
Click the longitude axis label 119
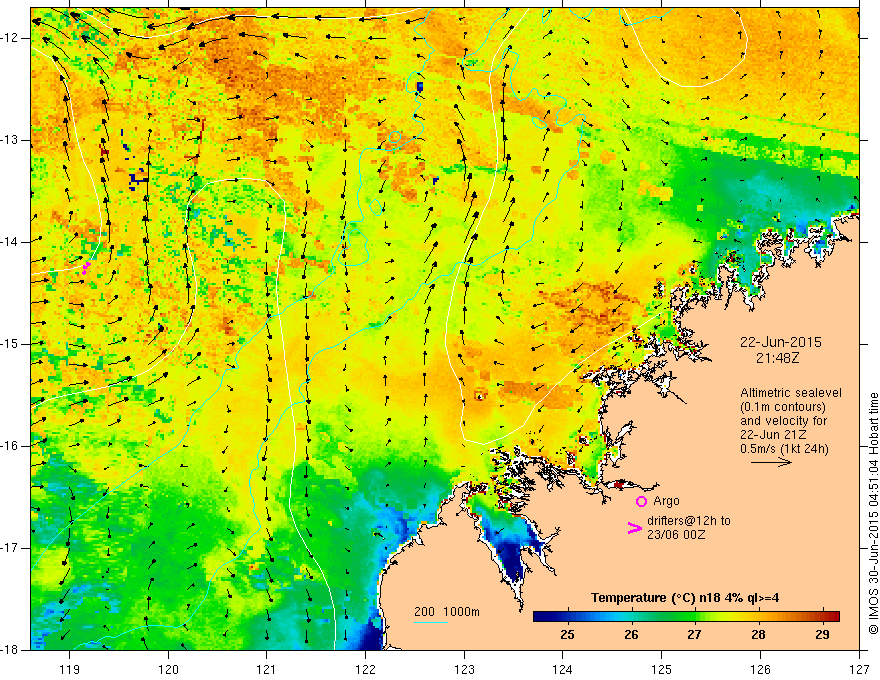tap(70, 669)
